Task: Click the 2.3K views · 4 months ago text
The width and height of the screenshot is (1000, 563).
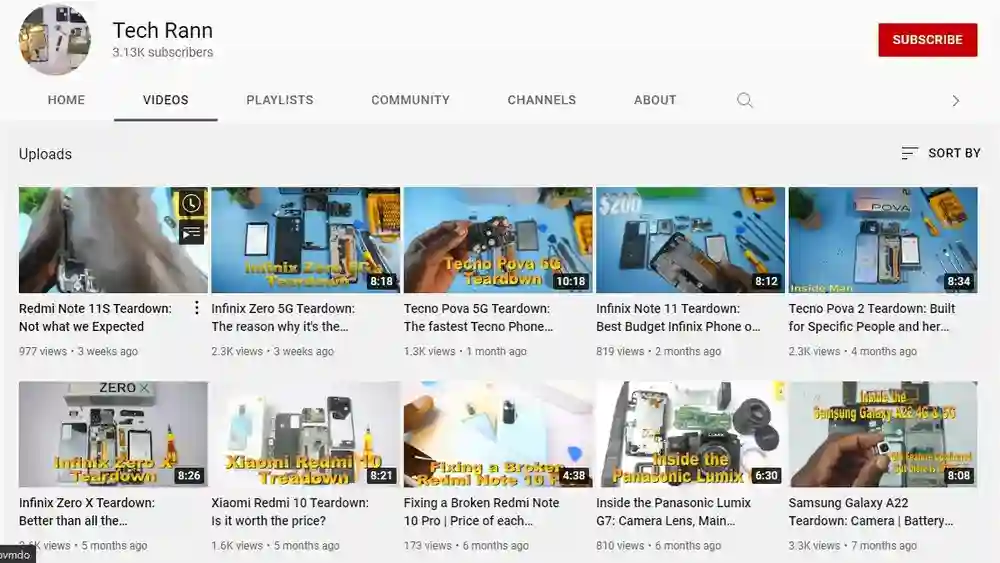Action: pos(853,351)
